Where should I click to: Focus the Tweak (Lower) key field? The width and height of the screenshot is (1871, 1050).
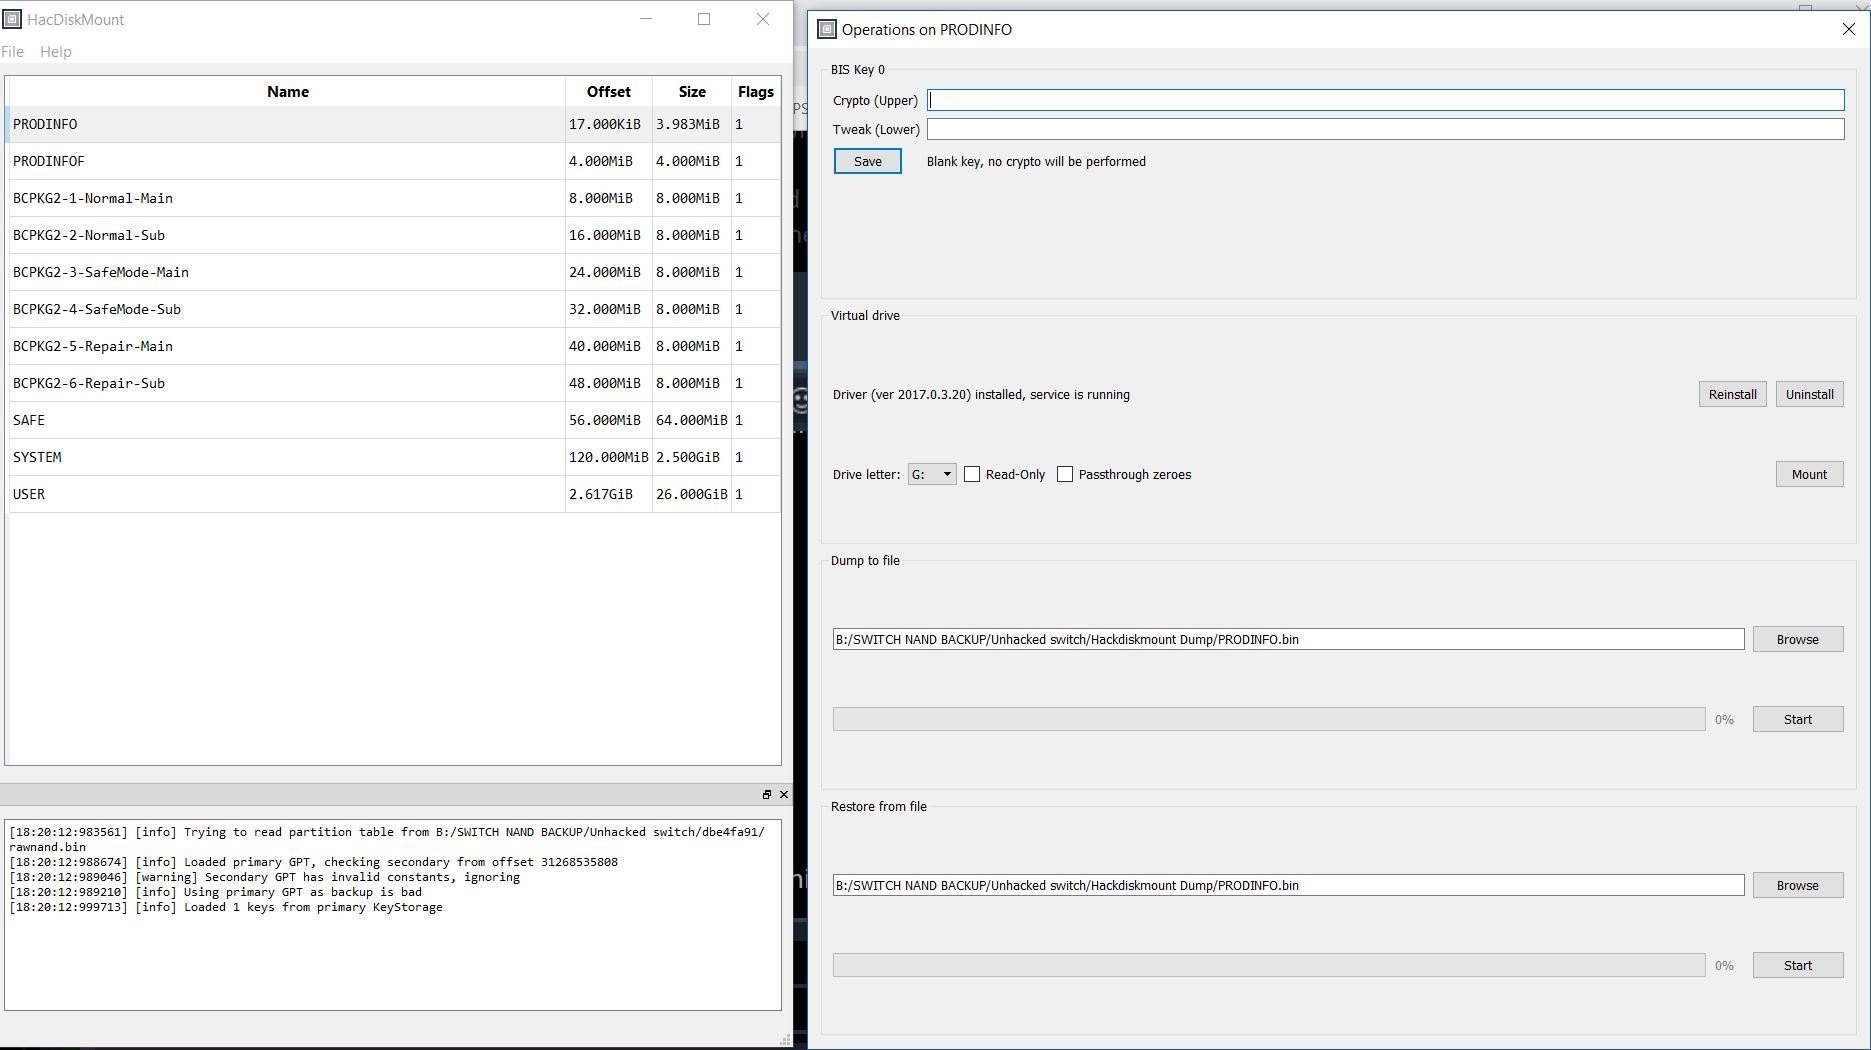[1386, 129]
